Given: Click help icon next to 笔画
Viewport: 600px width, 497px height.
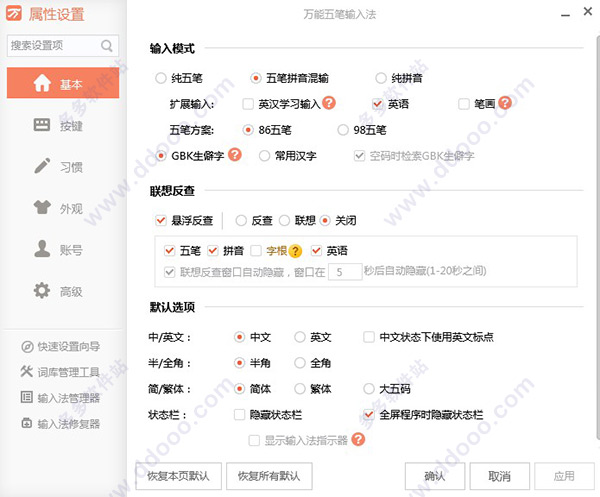Looking at the screenshot, I should pos(505,103).
